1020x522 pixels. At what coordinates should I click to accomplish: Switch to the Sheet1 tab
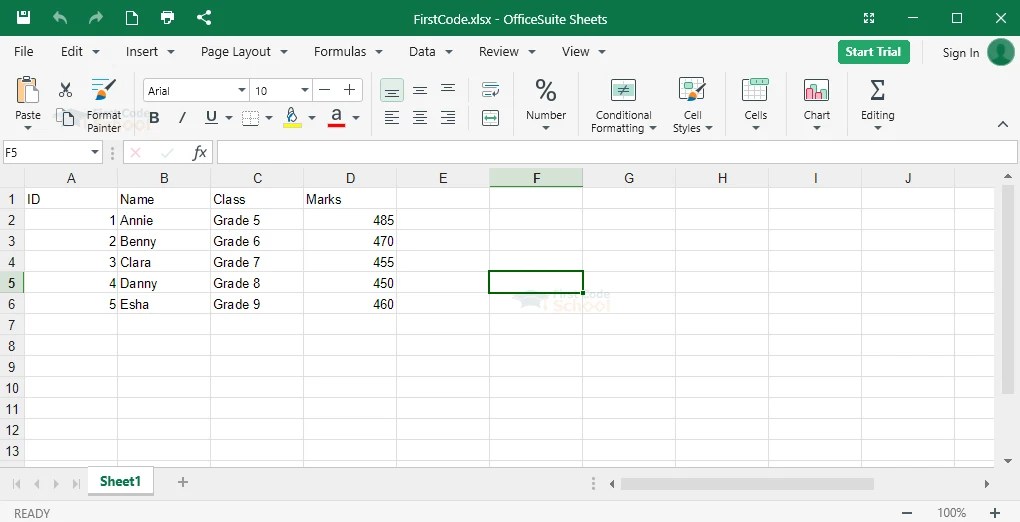tap(120, 481)
